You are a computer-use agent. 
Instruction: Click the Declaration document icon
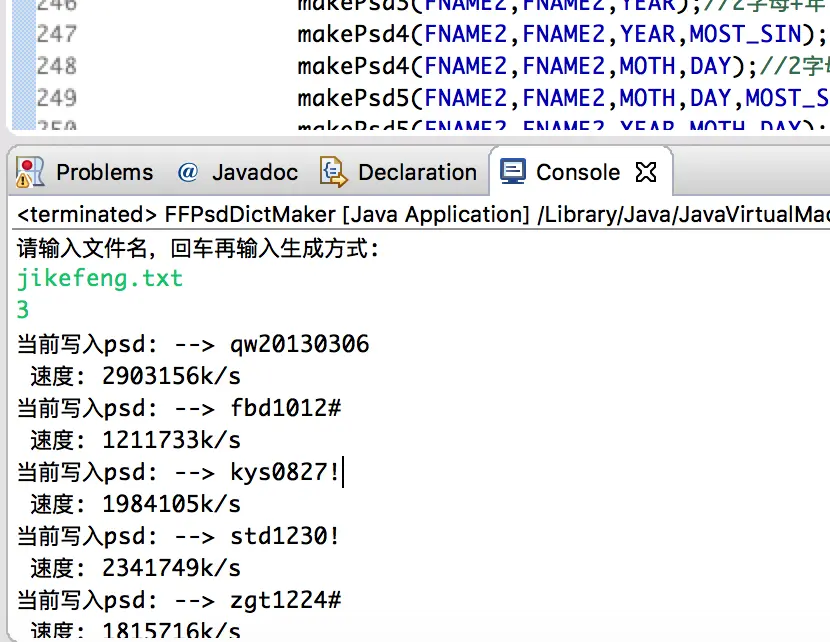333,173
